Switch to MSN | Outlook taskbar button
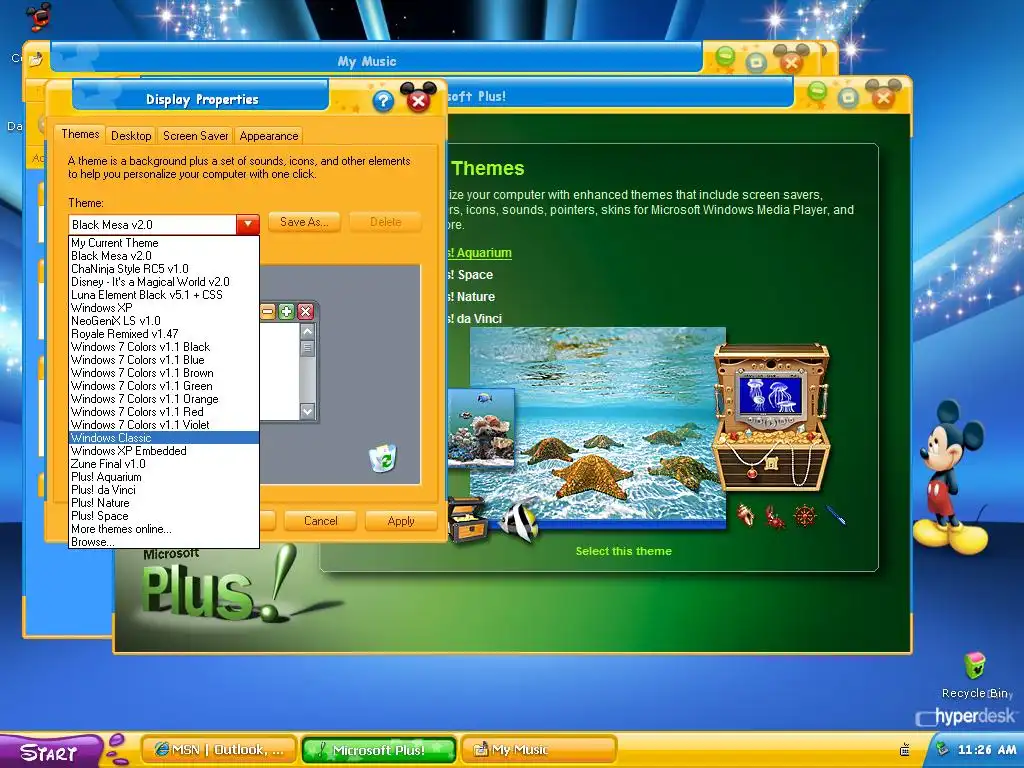The image size is (1024, 768). pyautogui.click(x=219, y=750)
